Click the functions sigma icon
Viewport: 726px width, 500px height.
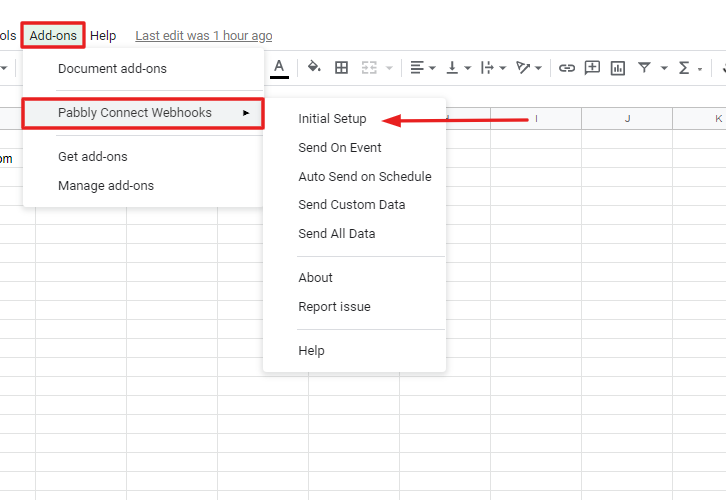(x=684, y=68)
